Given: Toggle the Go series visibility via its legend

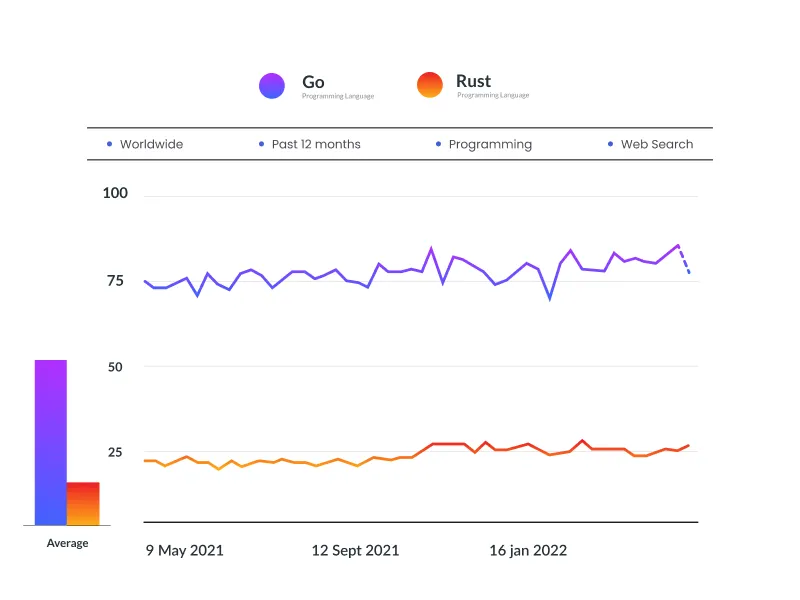Looking at the screenshot, I should (271, 86).
